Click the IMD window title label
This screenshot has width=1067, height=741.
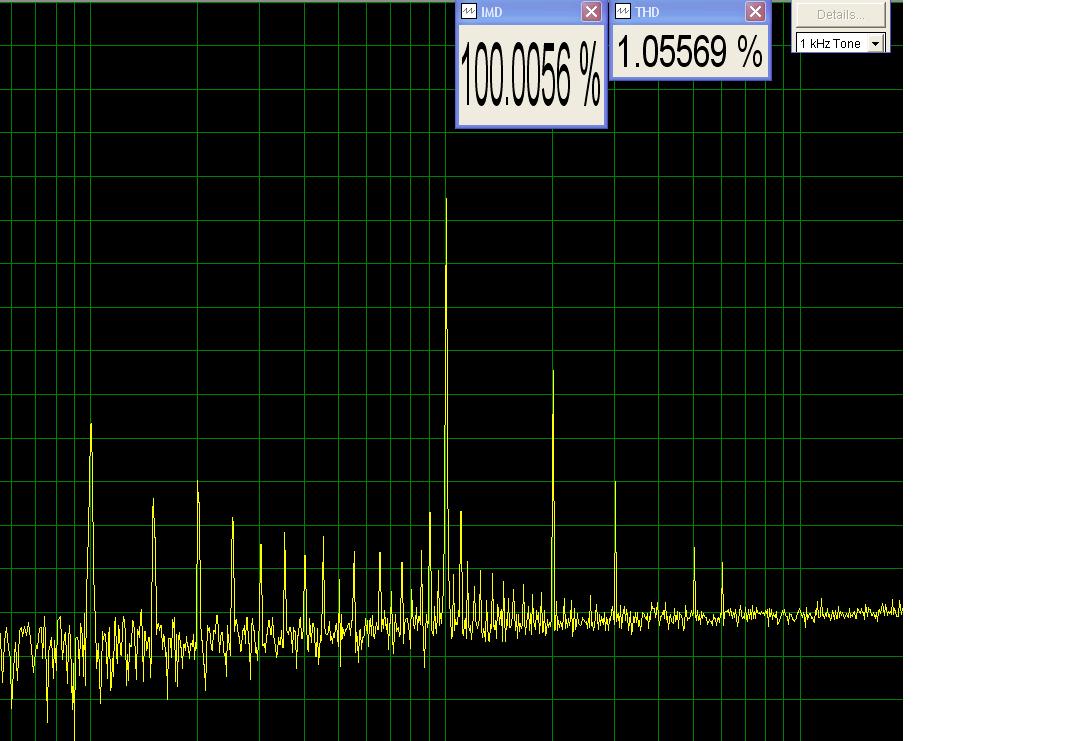click(491, 12)
